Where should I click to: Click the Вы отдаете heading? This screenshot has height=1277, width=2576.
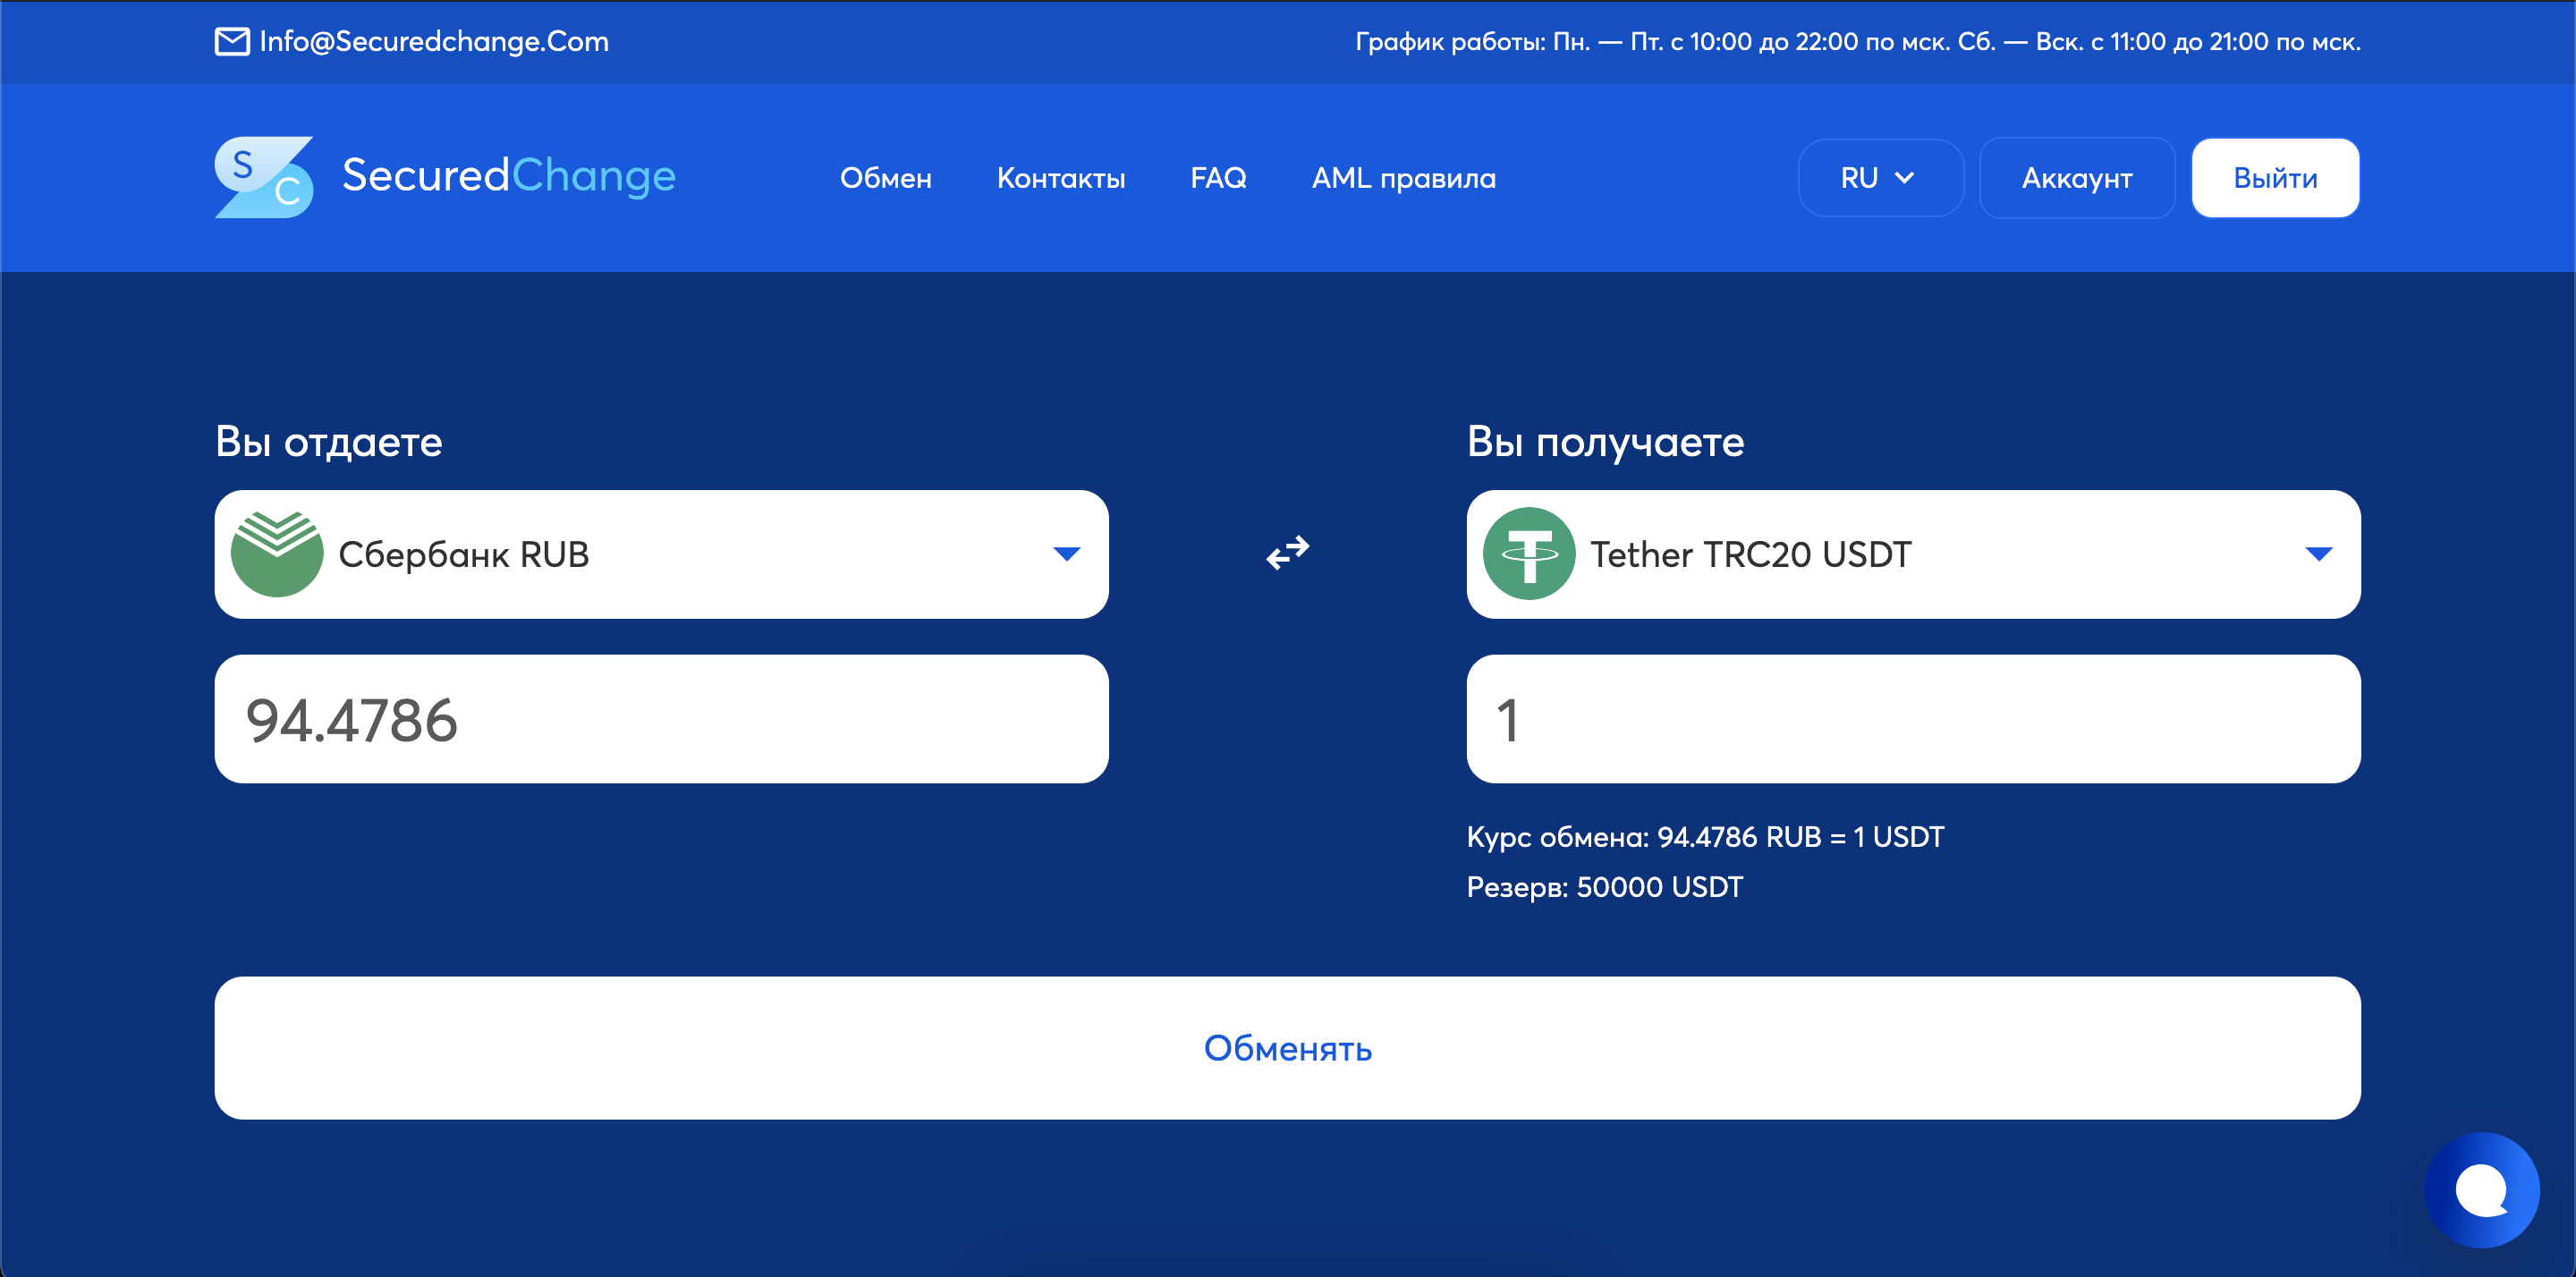click(x=328, y=441)
